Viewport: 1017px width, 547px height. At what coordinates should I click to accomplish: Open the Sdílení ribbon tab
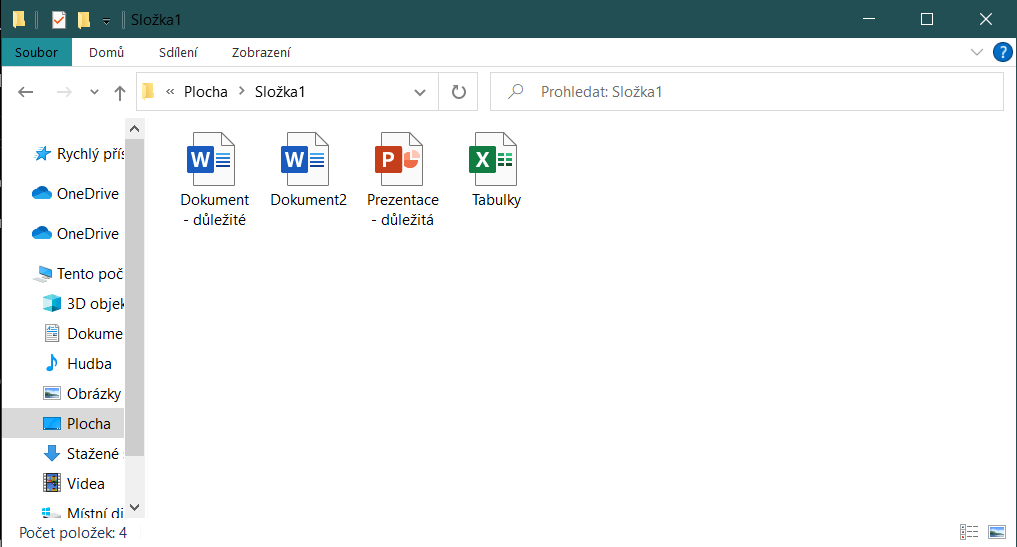click(178, 53)
